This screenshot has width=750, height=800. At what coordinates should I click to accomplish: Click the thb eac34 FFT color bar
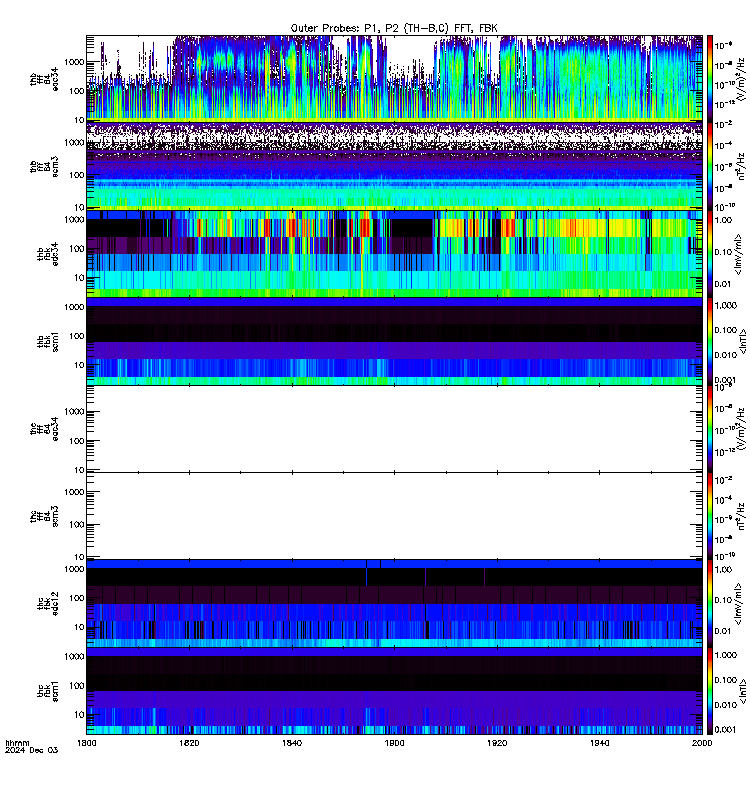[x=709, y=79]
